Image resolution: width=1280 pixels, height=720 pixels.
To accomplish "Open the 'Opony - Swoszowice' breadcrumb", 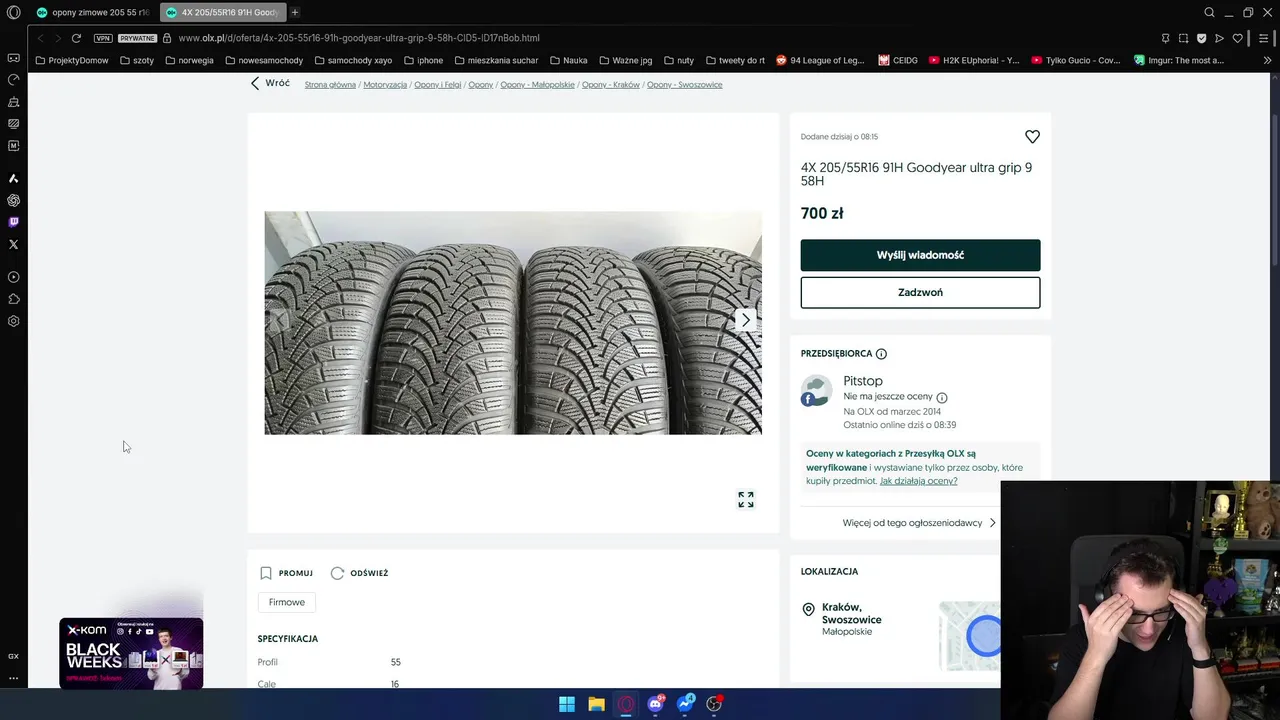I will 685,85.
